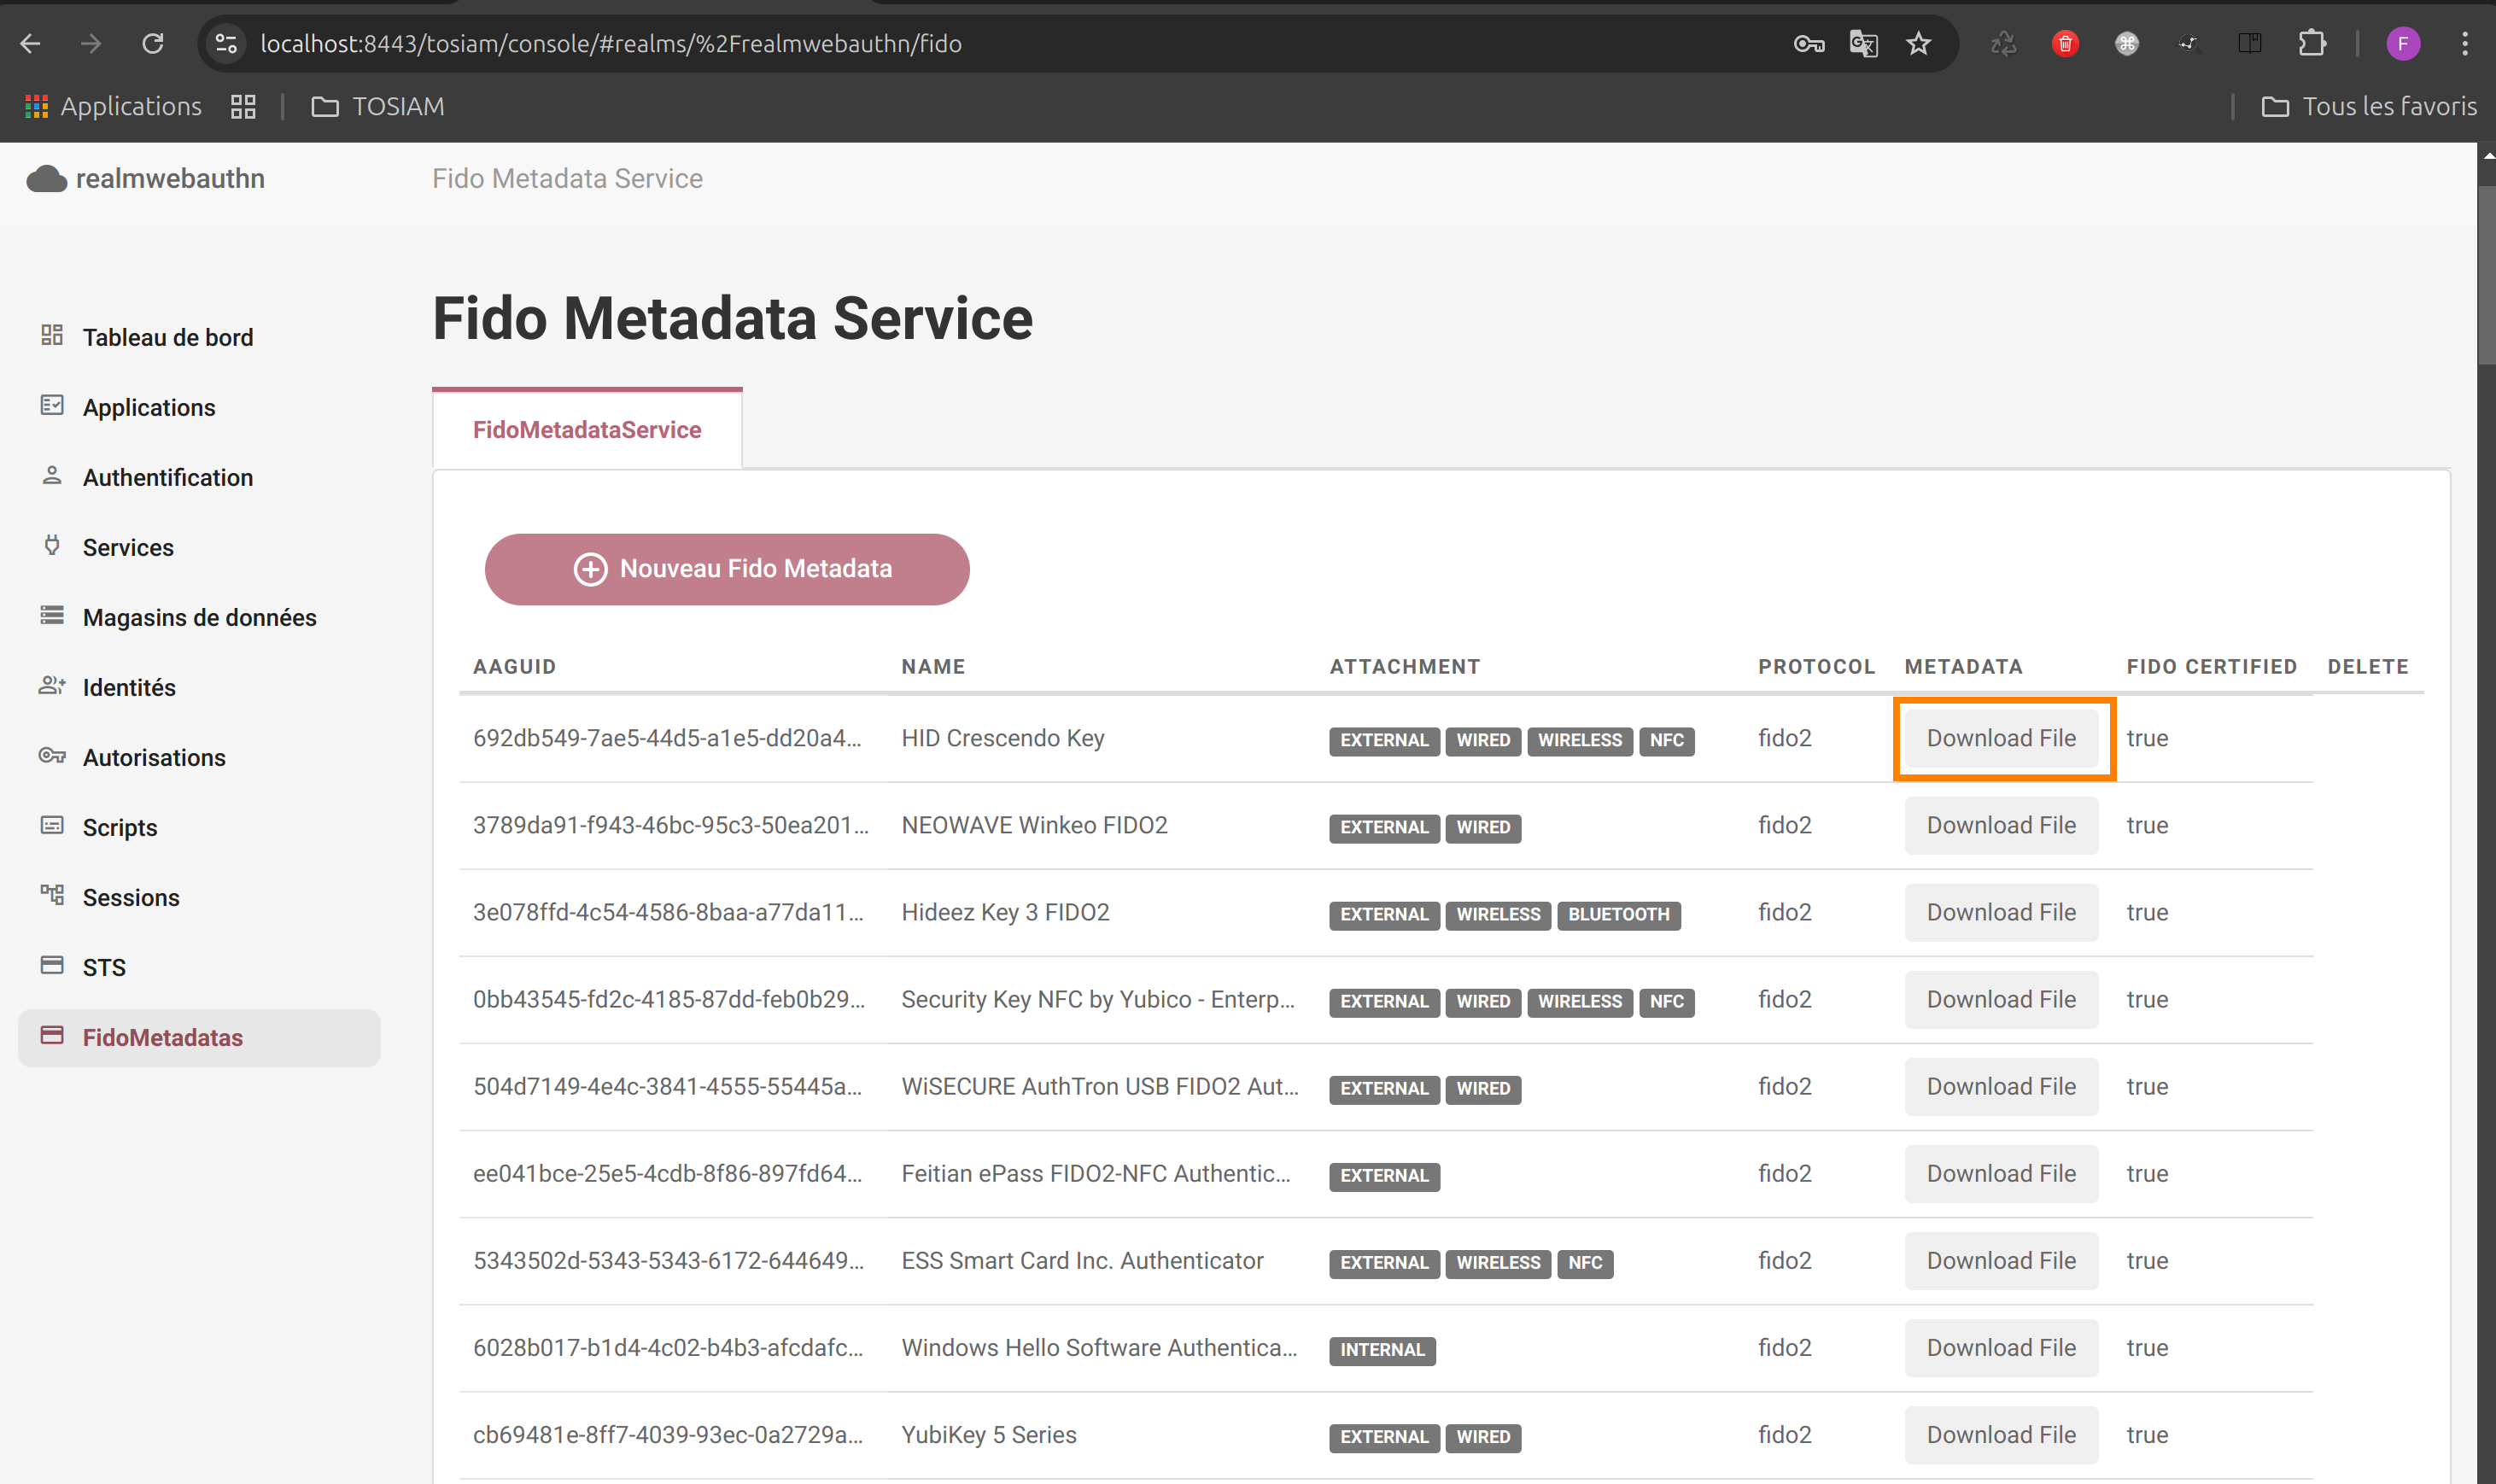Screen dimensions: 2496x1484
Task: Open the site information icon in the address bar
Action: (x=226, y=43)
